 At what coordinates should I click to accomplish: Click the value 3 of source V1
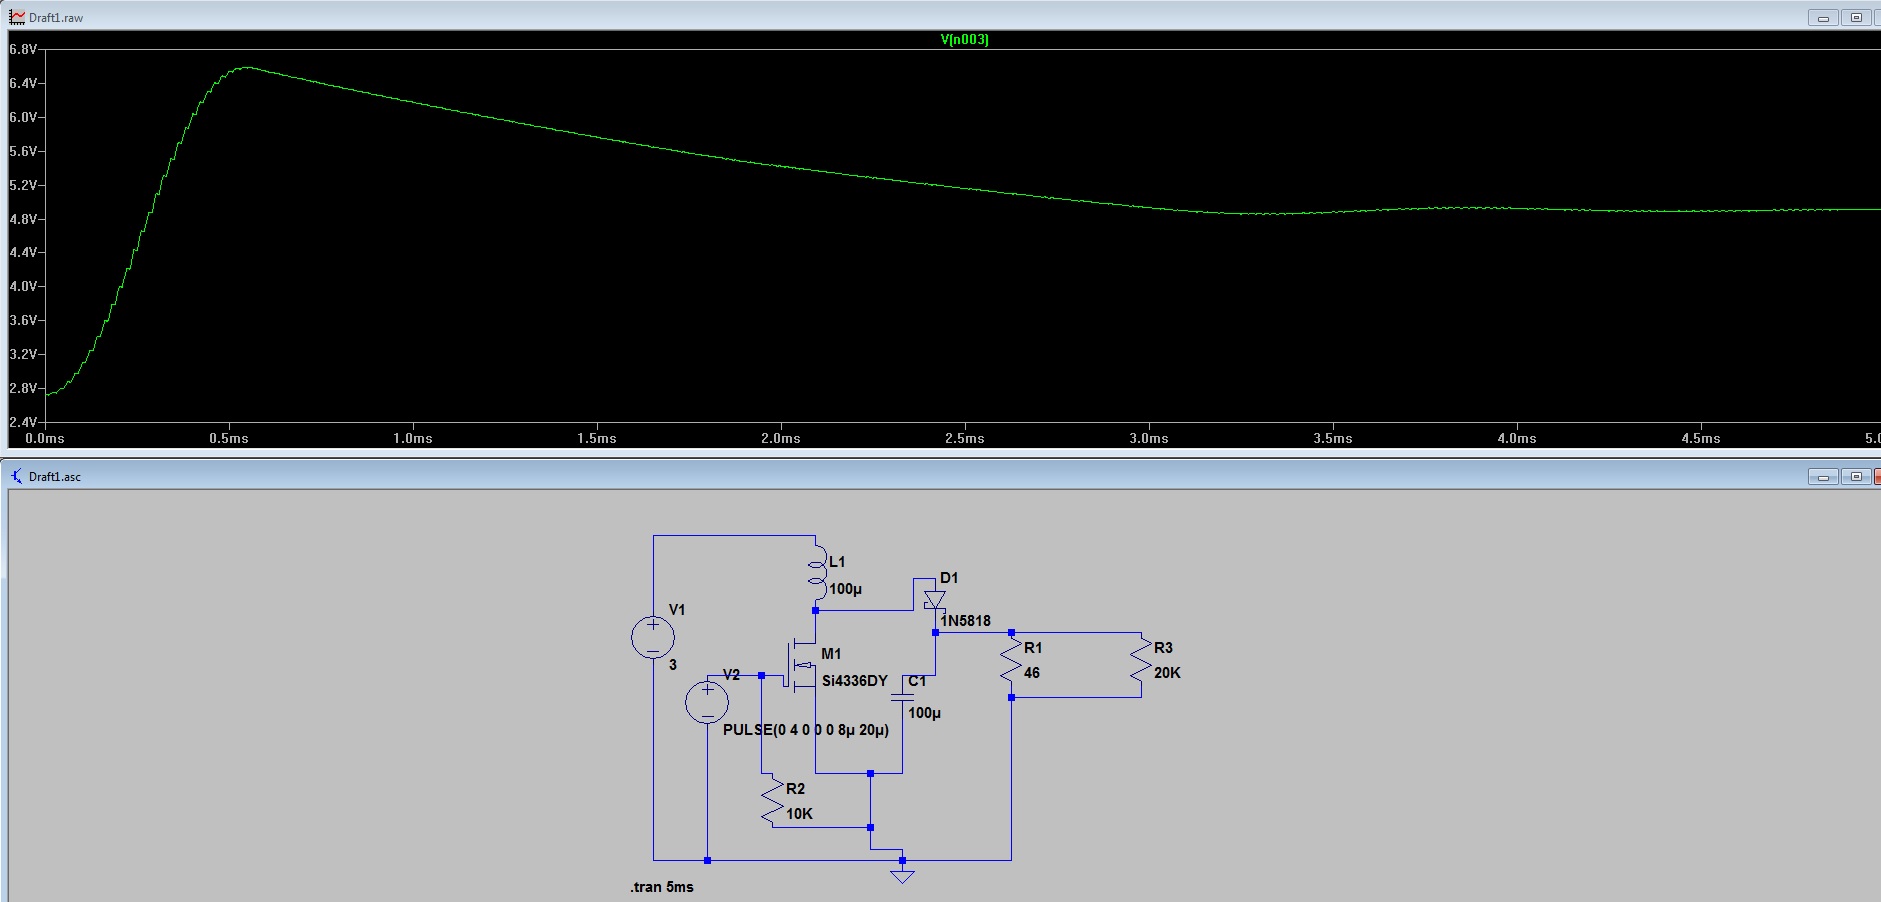pyautogui.click(x=673, y=665)
